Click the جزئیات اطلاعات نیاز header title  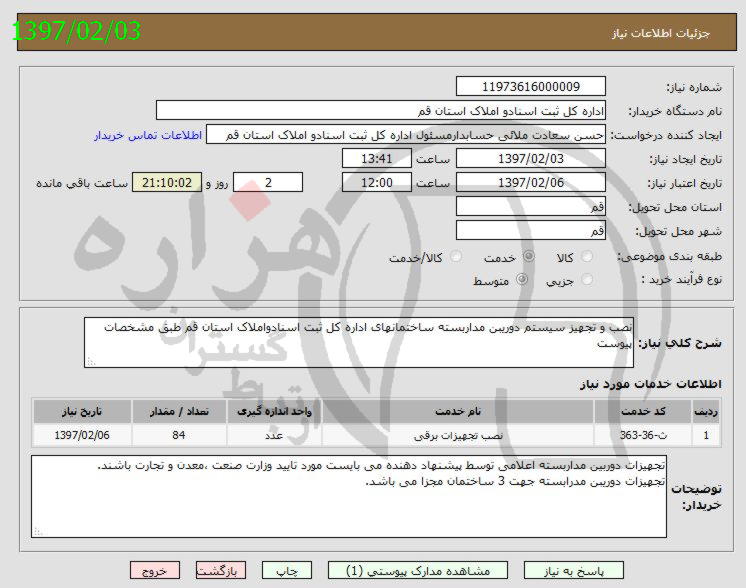[x=661, y=33]
